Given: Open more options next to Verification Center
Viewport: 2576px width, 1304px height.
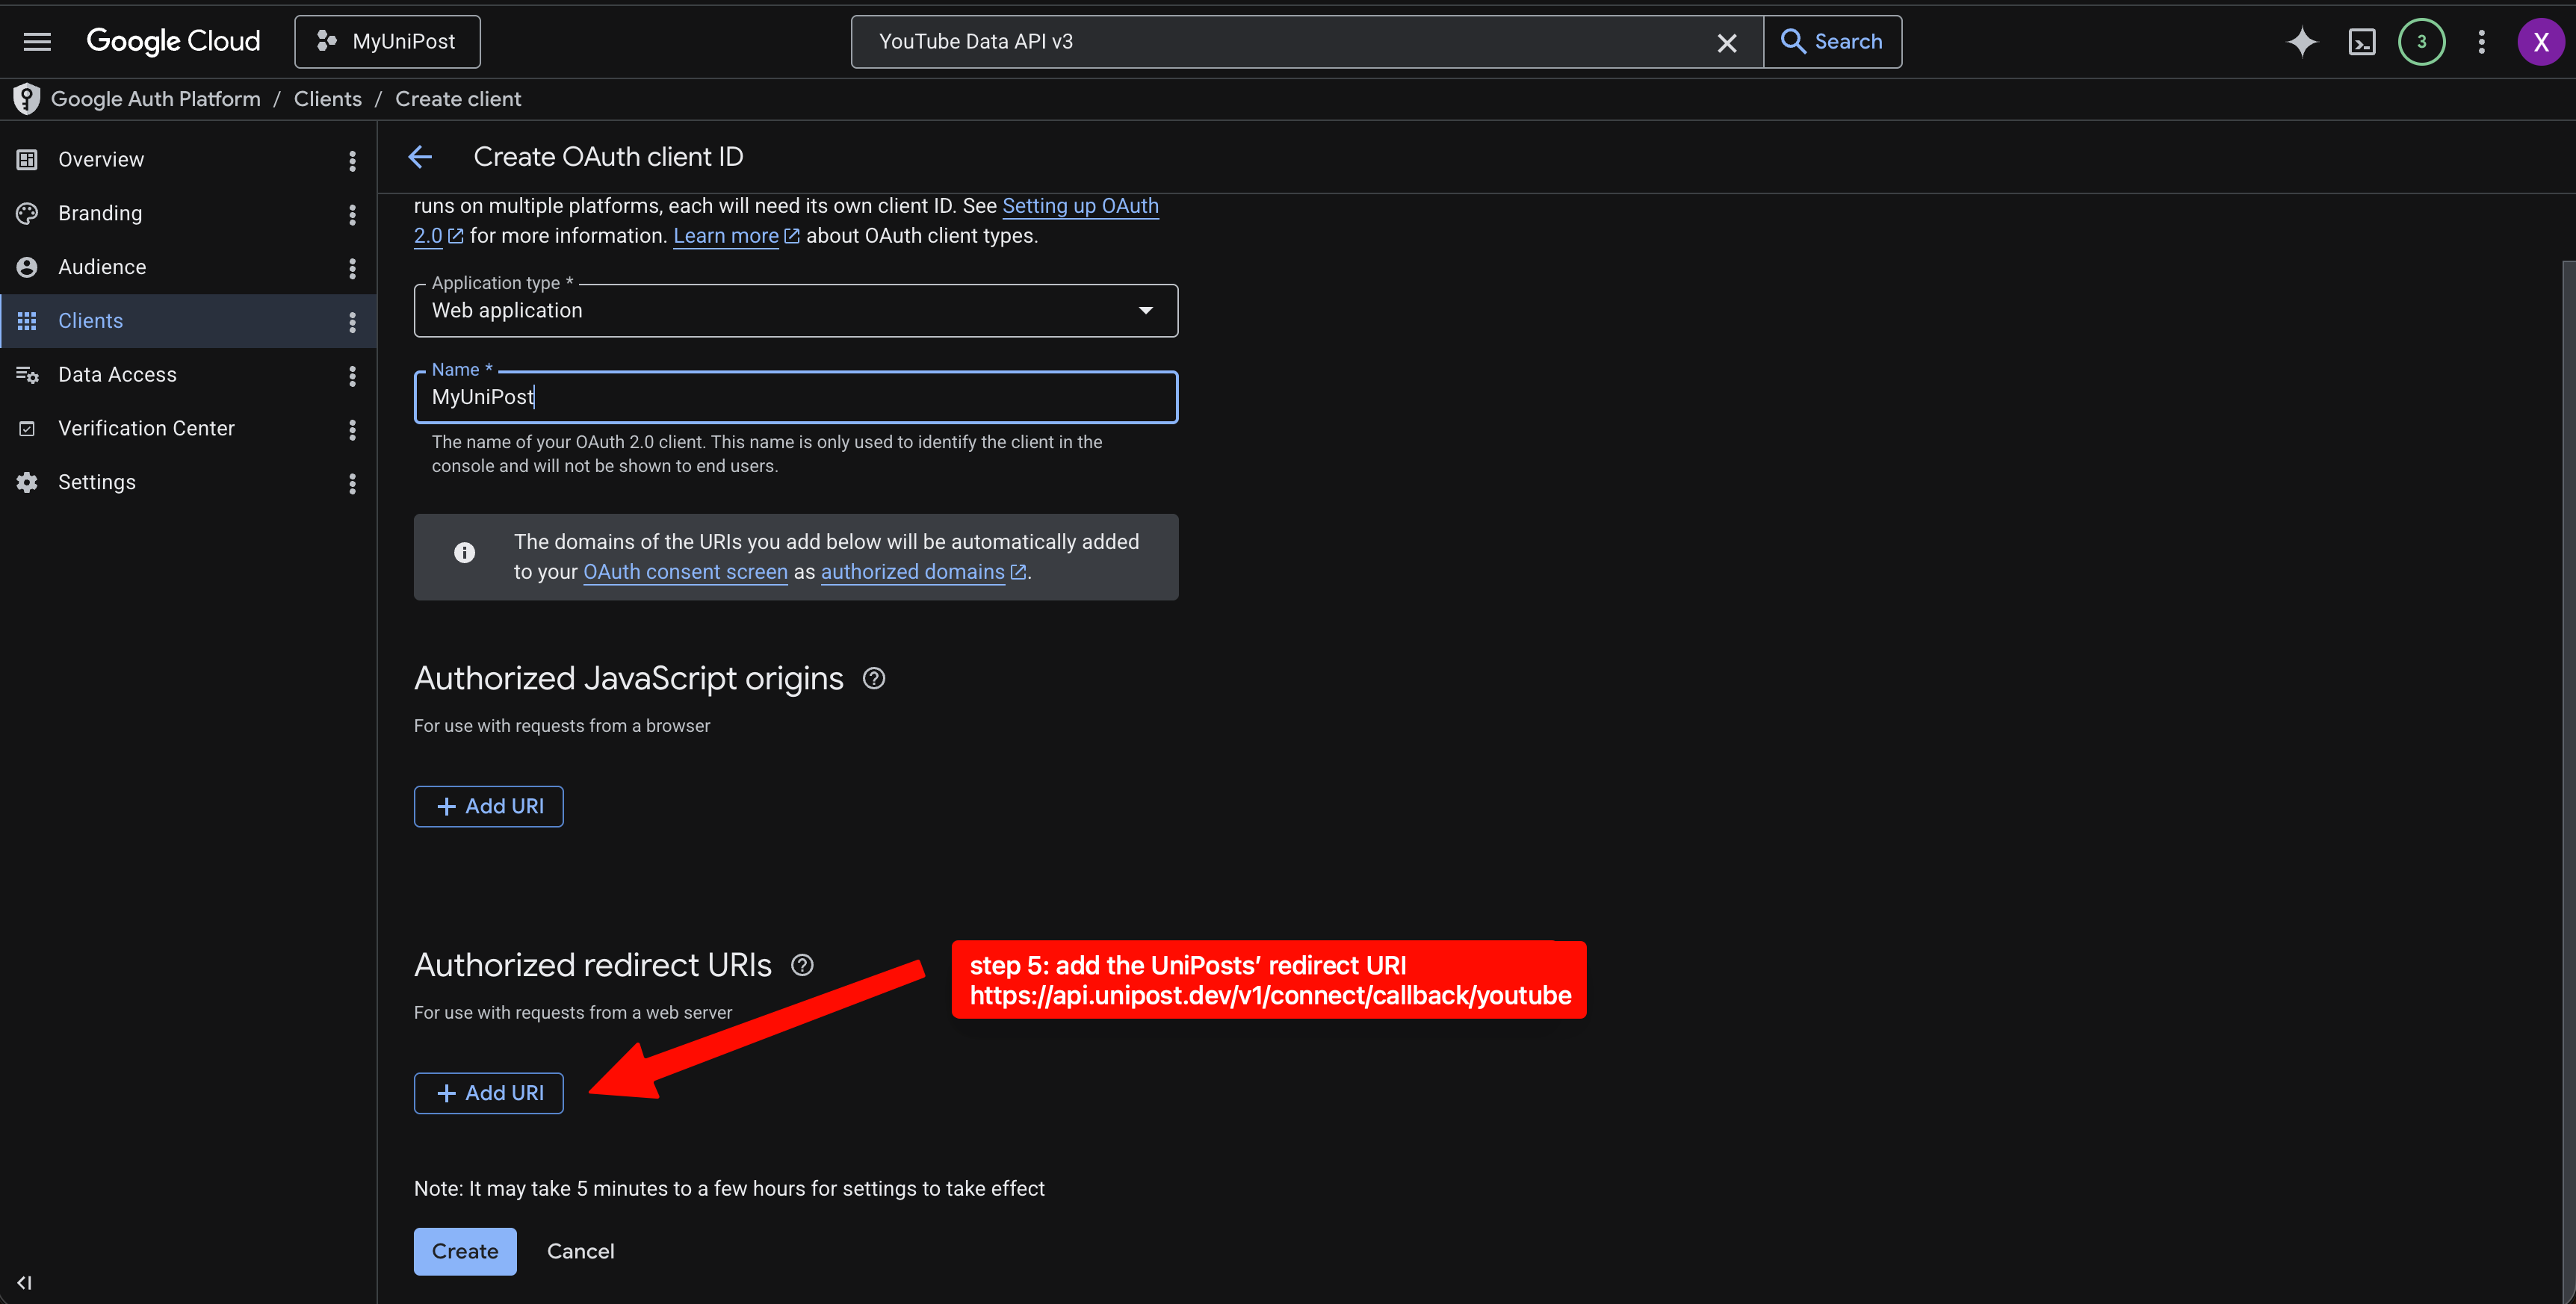Looking at the screenshot, I should (352, 430).
